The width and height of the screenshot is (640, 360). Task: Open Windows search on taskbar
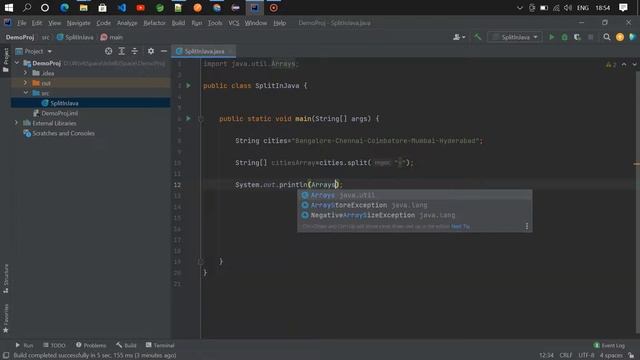27,7
